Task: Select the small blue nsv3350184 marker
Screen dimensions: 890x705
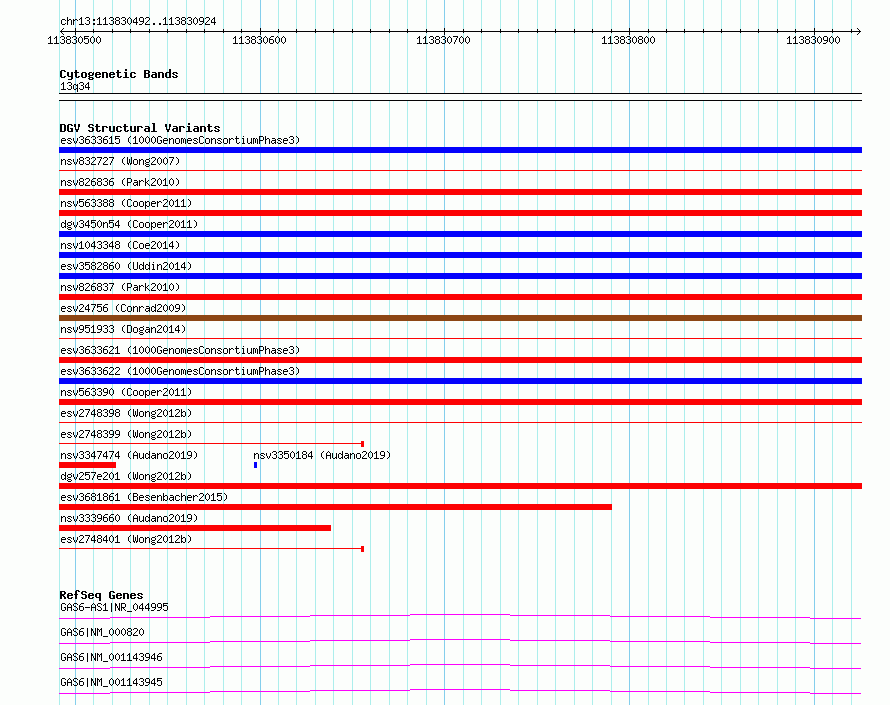Action: pos(255,465)
